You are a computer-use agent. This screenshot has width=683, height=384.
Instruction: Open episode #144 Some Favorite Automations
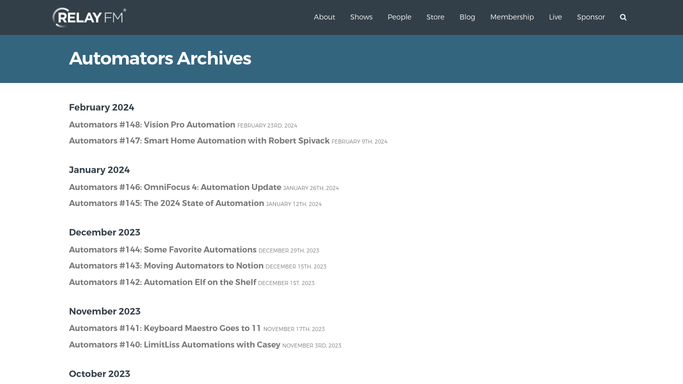[x=162, y=250]
